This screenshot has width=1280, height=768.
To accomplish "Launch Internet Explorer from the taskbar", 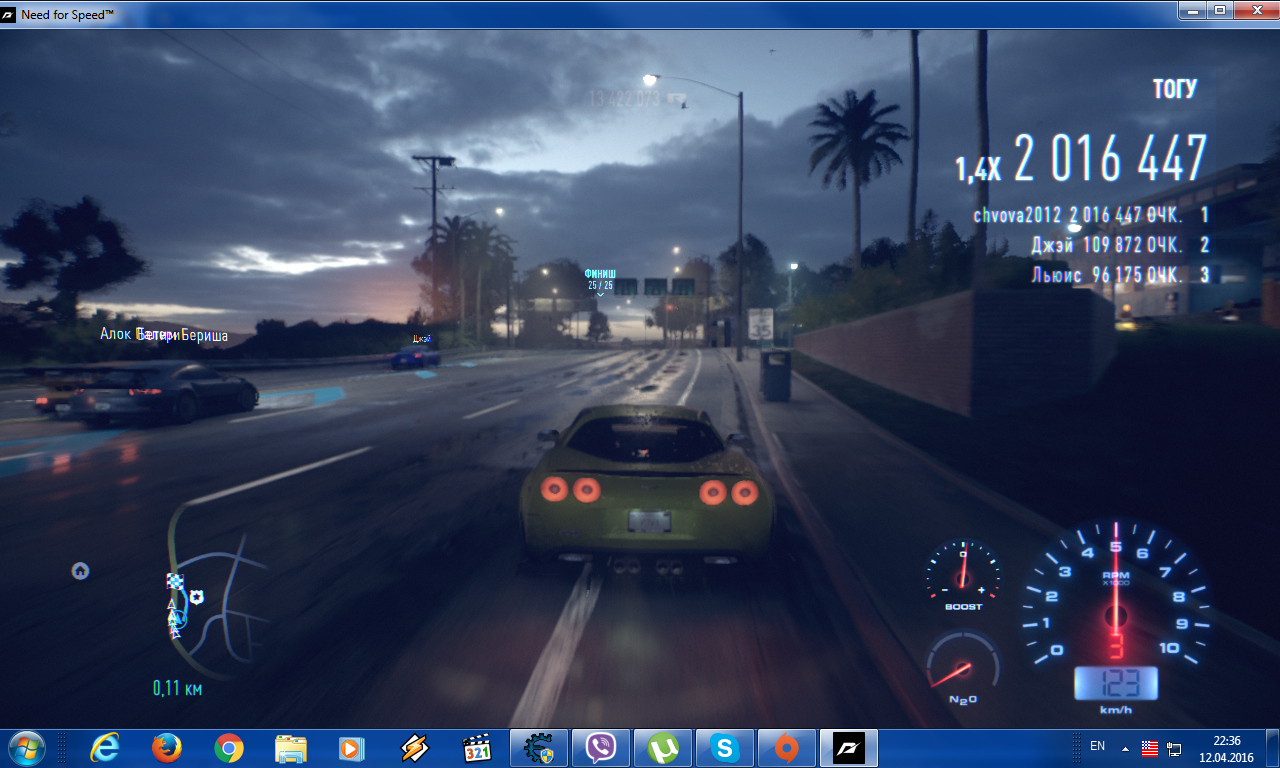I will (x=104, y=747).
